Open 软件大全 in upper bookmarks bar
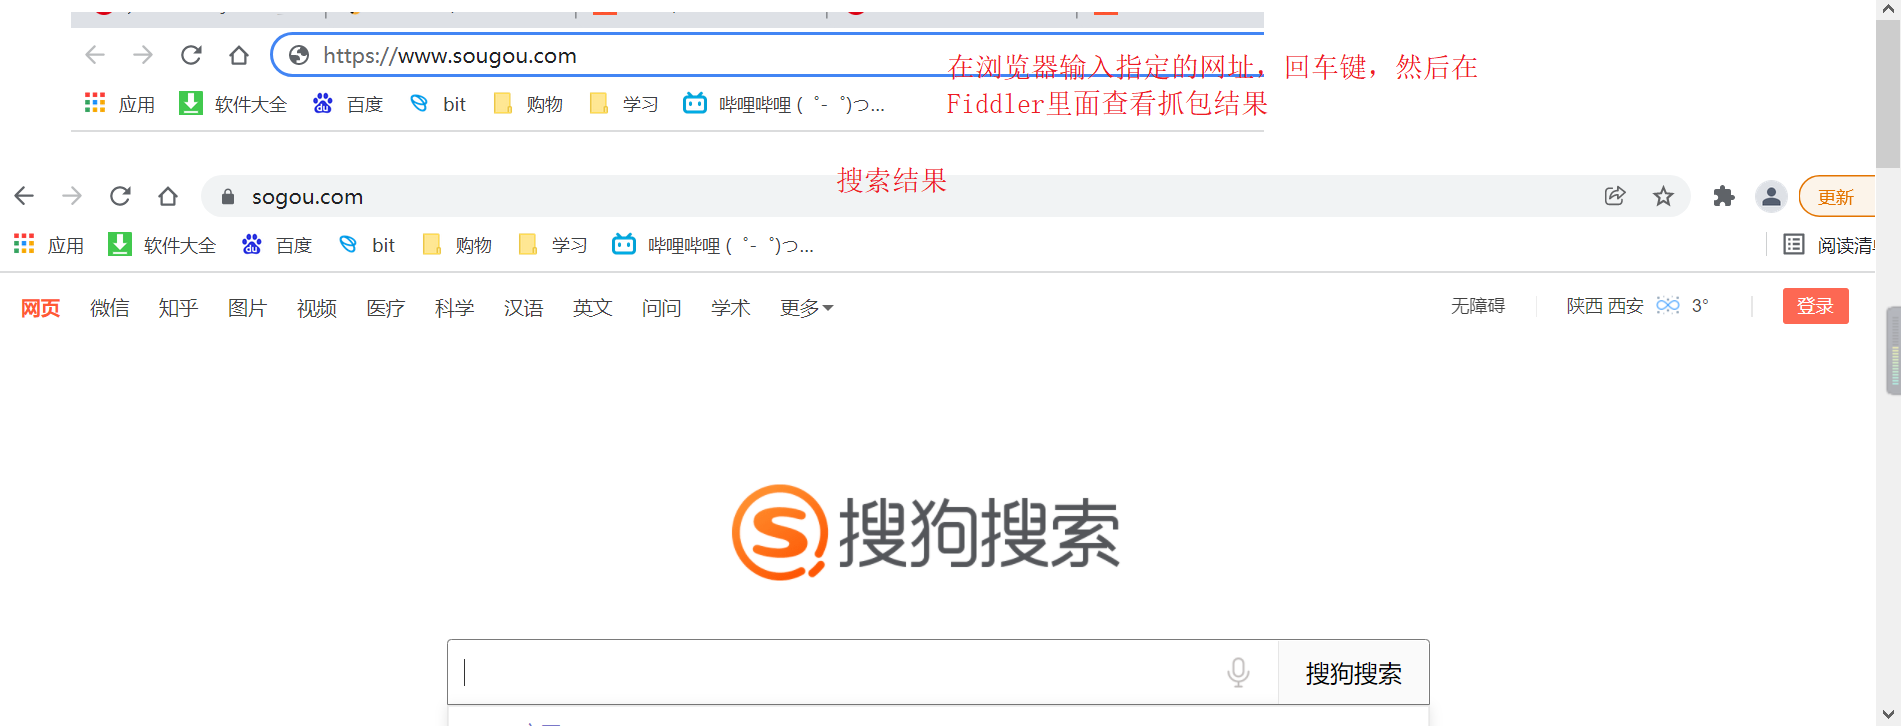 [233, 104]
